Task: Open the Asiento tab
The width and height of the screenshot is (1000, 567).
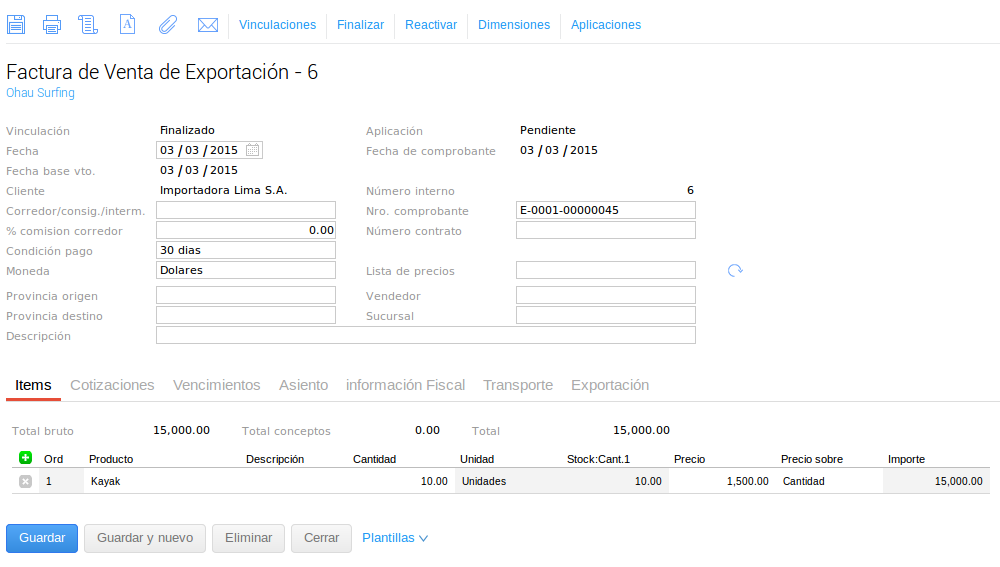Action: click(304, 385)
